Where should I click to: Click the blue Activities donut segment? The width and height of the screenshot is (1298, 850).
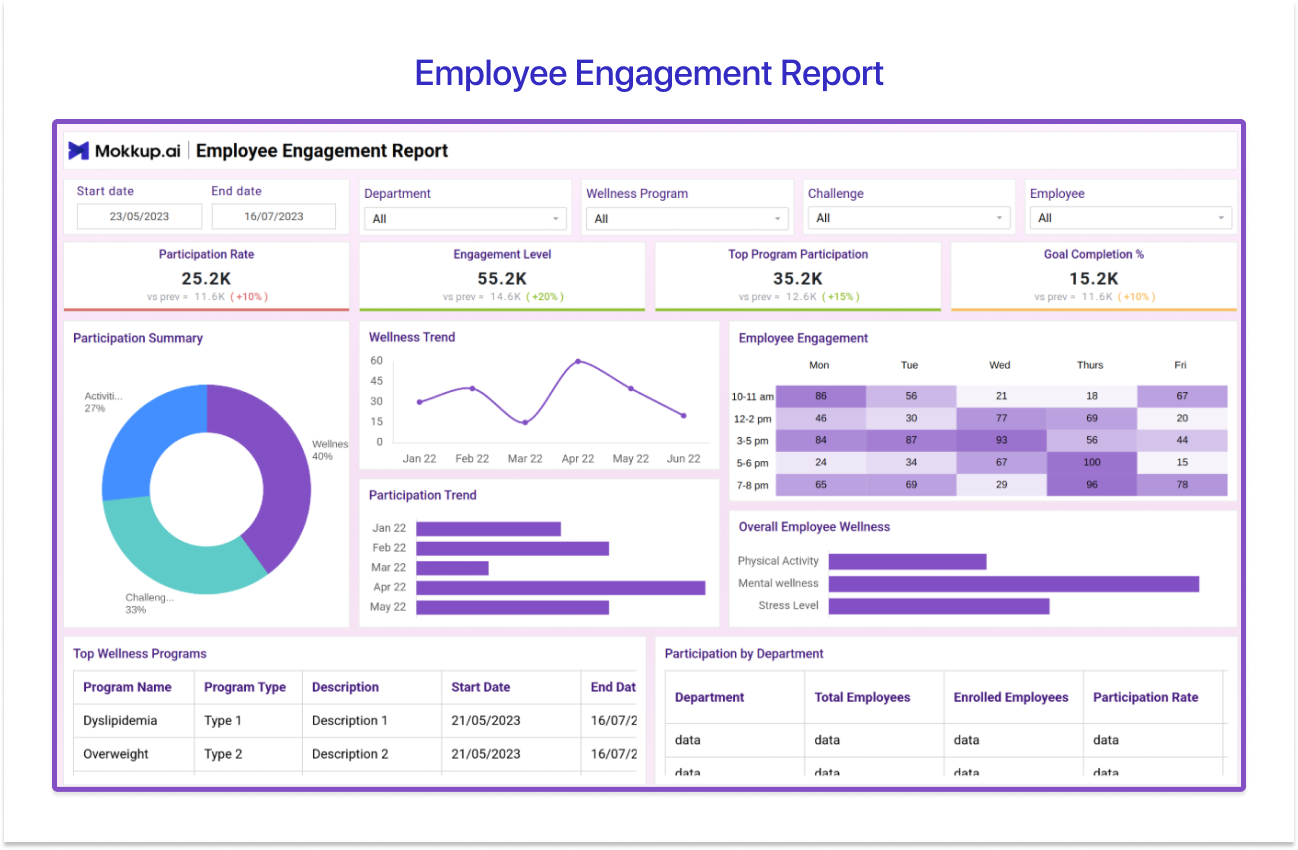(148, 437)
